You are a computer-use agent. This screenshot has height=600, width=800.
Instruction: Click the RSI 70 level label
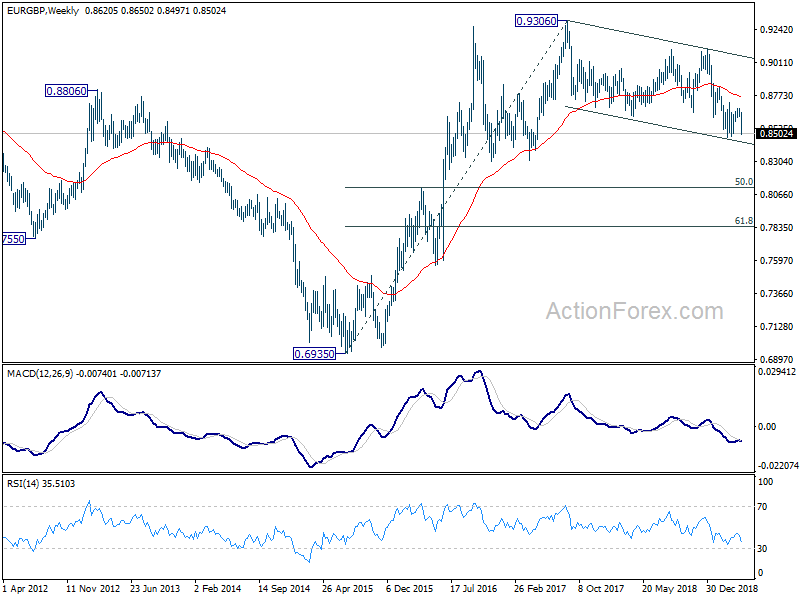point(763,507)
